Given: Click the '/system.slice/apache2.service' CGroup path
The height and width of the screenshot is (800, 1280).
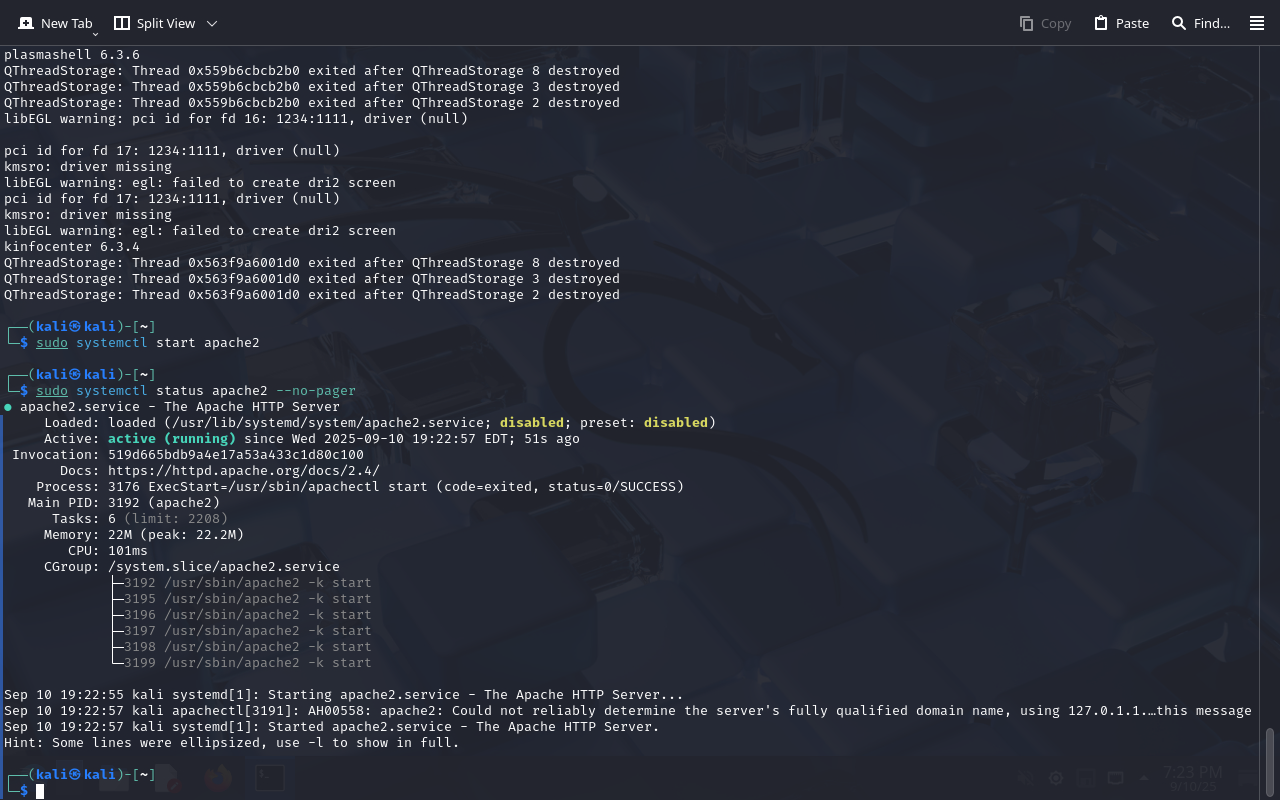Looking at the screenshot, I should 224,567.
